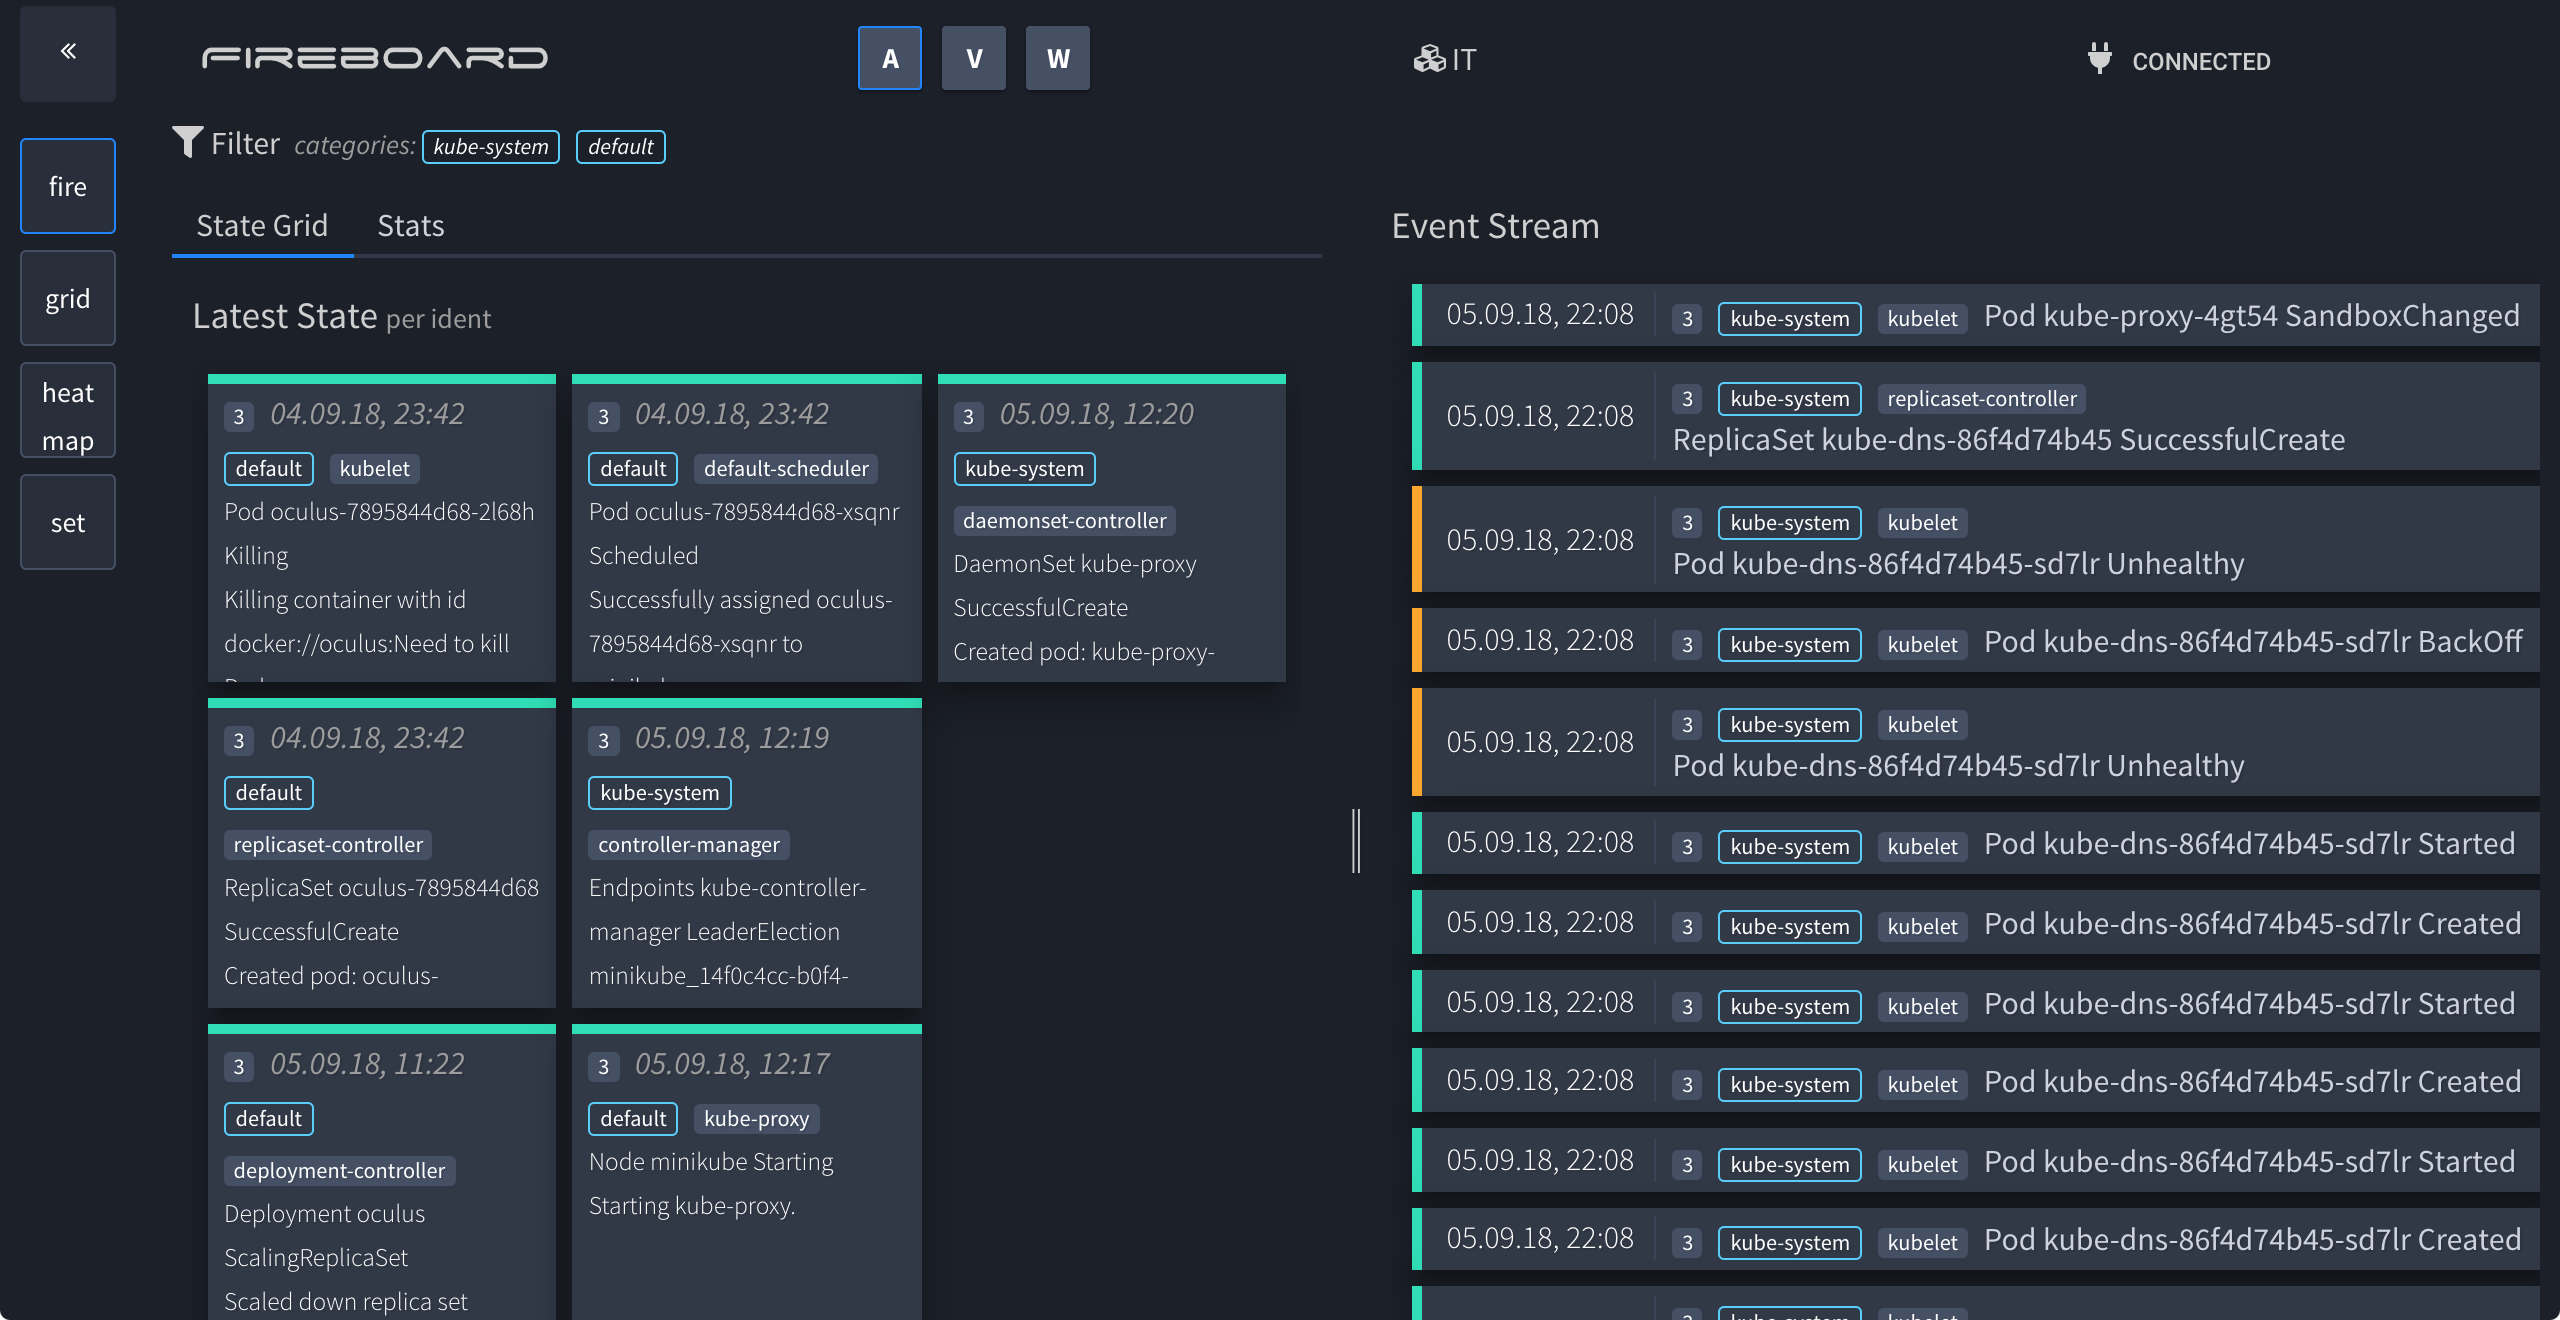The image size is (2560, 1320).
Task: Switch to the Stats tab
Action: tap(410, 226)
